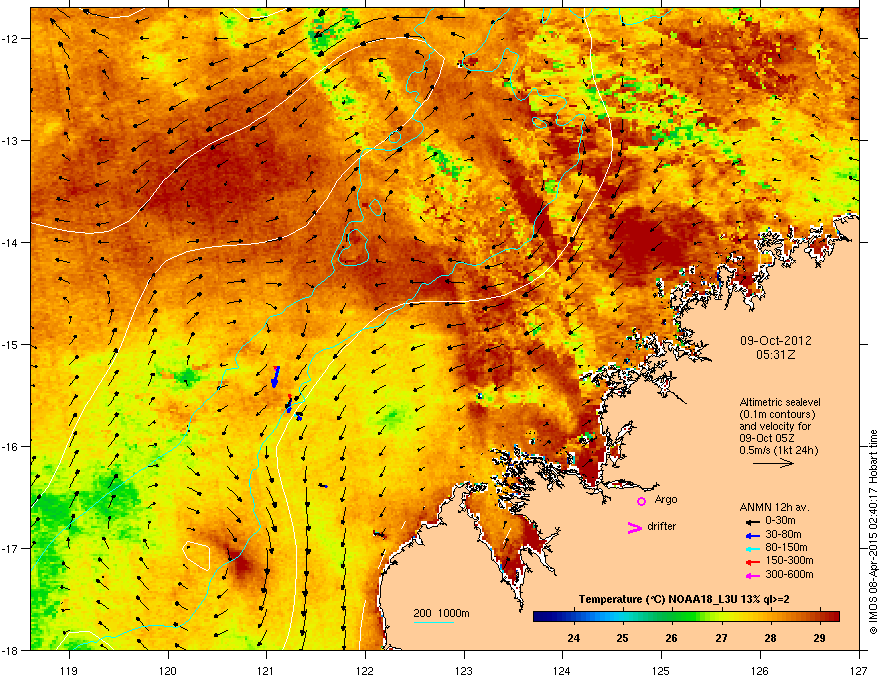Click the longitude axis label 124
The width and height of the screenshot is (880, 680).
pos(562,670)
